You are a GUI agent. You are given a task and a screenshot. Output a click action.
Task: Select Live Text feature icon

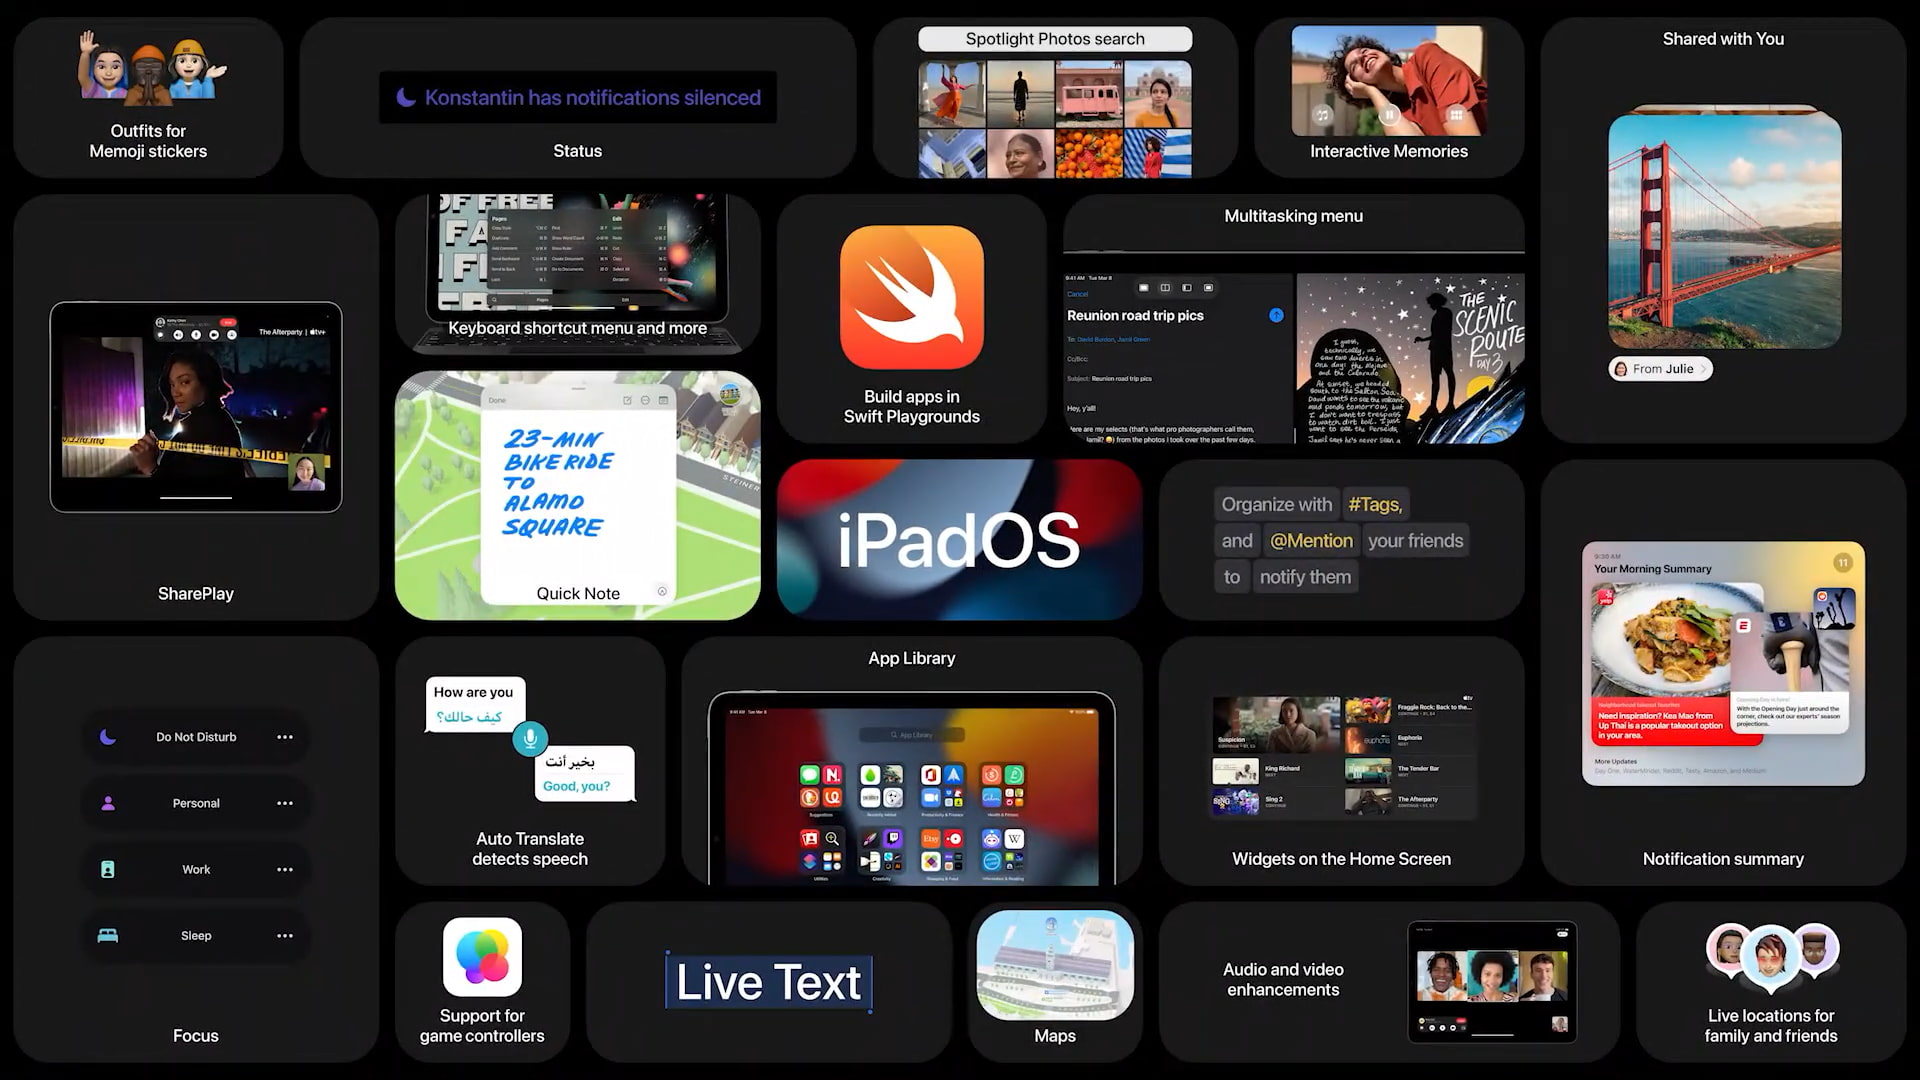coord(769,980)
